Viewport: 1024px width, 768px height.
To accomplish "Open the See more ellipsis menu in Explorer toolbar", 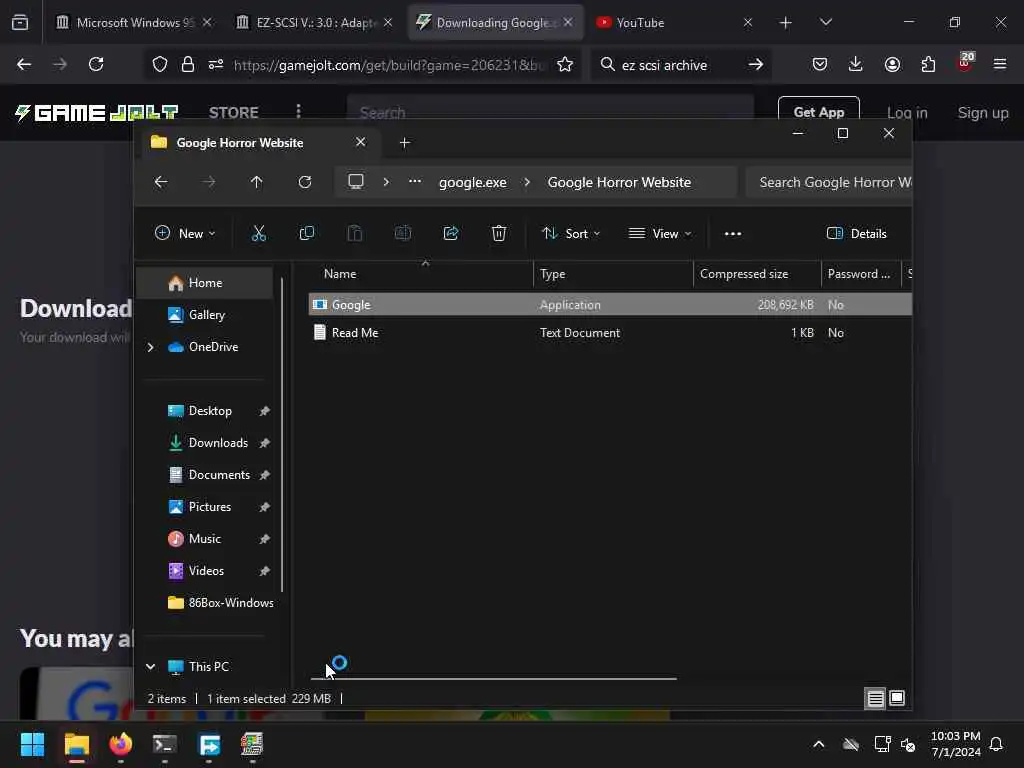I will (x=733, y=233).
